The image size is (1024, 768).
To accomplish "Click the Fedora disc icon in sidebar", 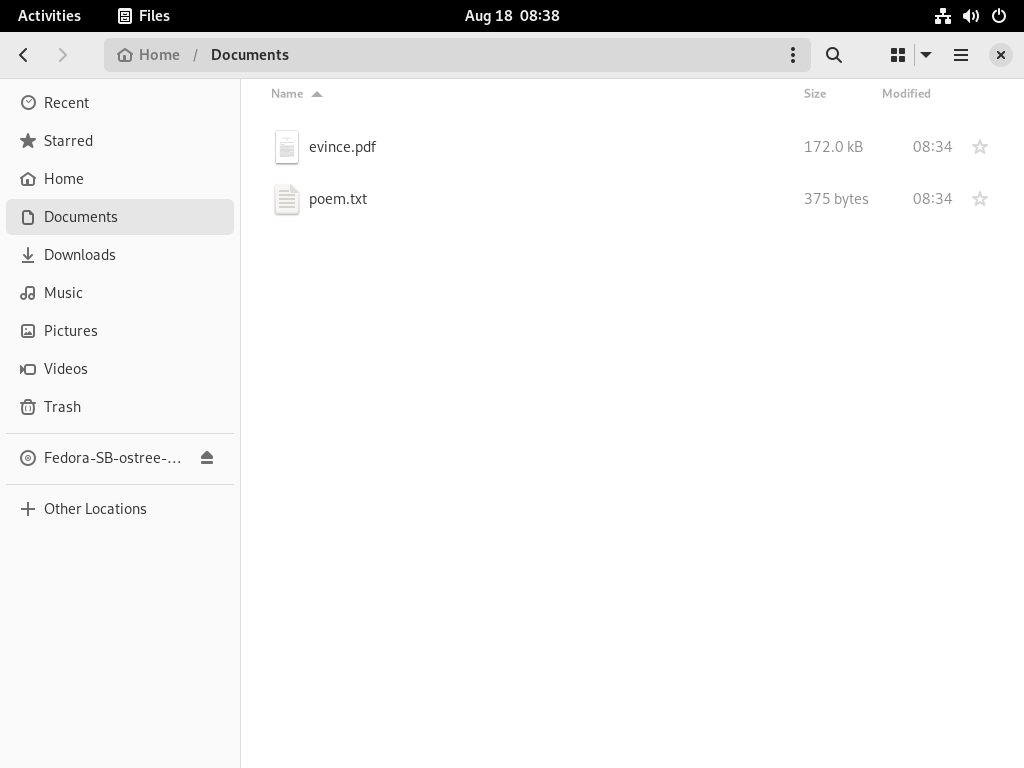I will coord(28,458).
